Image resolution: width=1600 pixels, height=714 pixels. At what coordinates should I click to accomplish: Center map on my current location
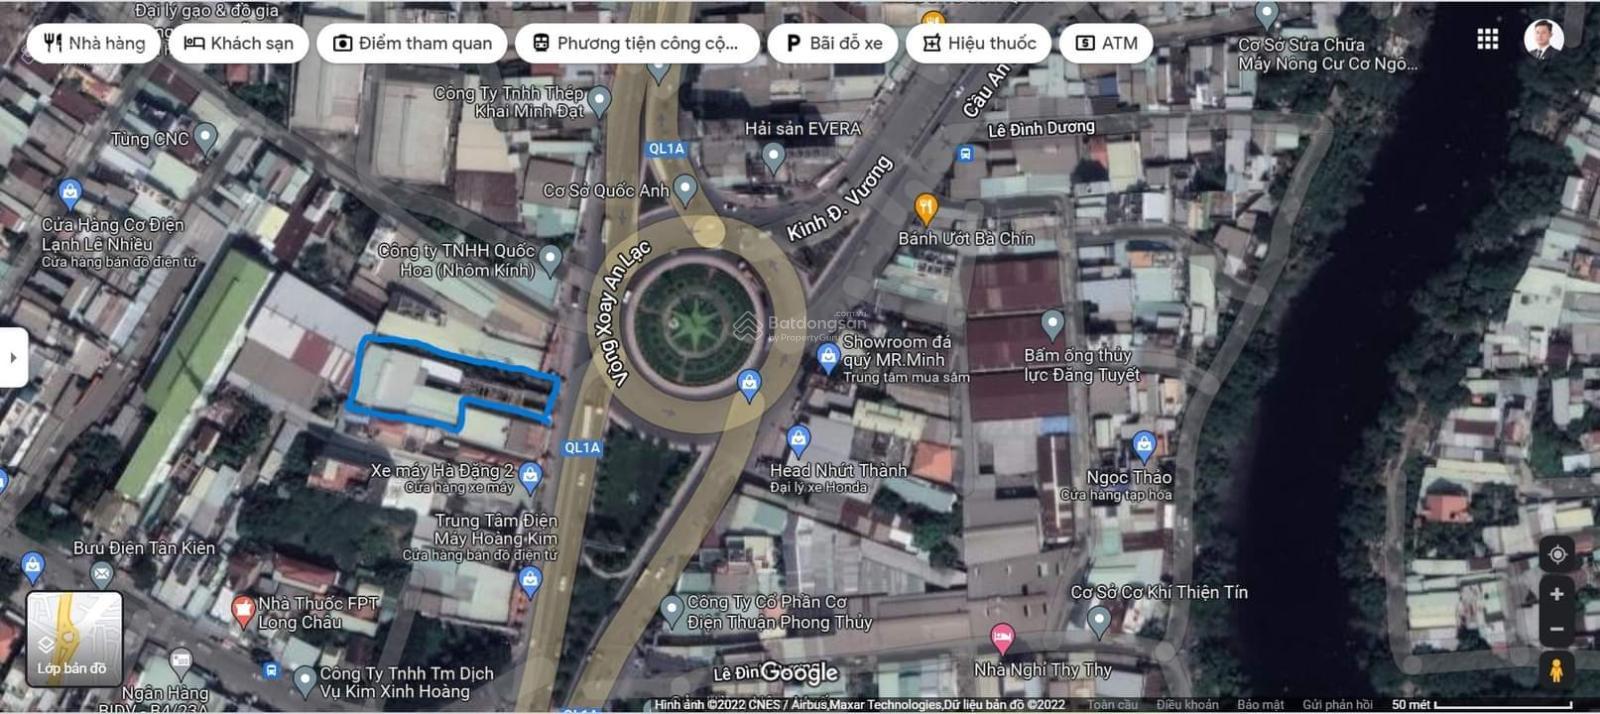(1556, 554)
